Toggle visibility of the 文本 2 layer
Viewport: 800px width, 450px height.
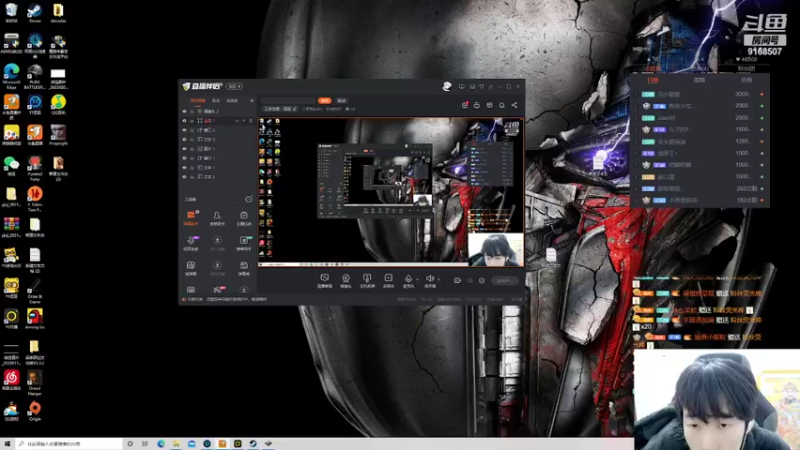click(184, 177)
